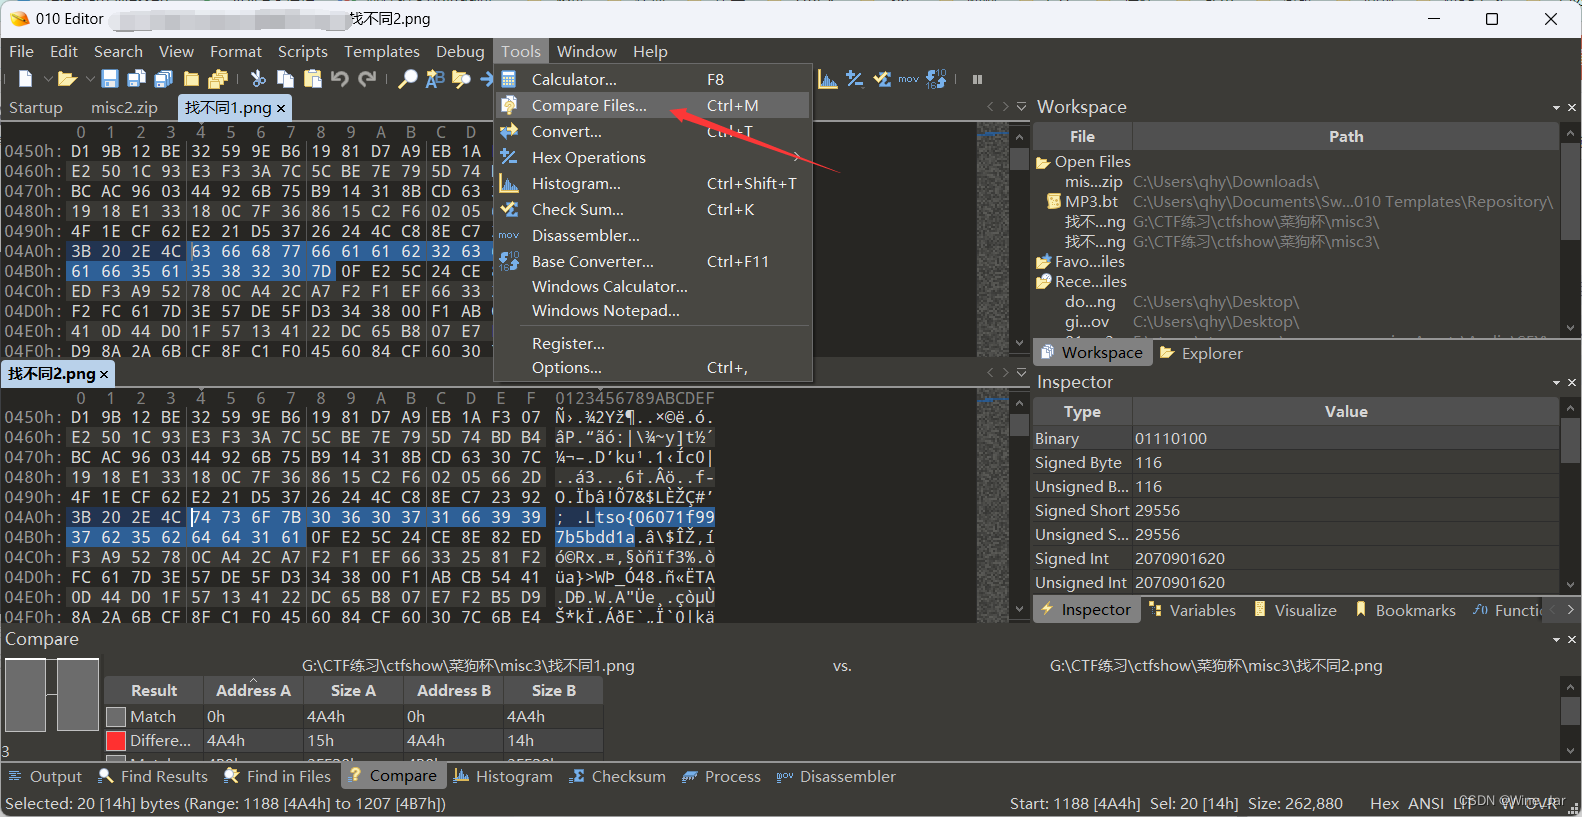Collapse the Open Files tree folder

pyautogui.click(x=1043, y=162)
